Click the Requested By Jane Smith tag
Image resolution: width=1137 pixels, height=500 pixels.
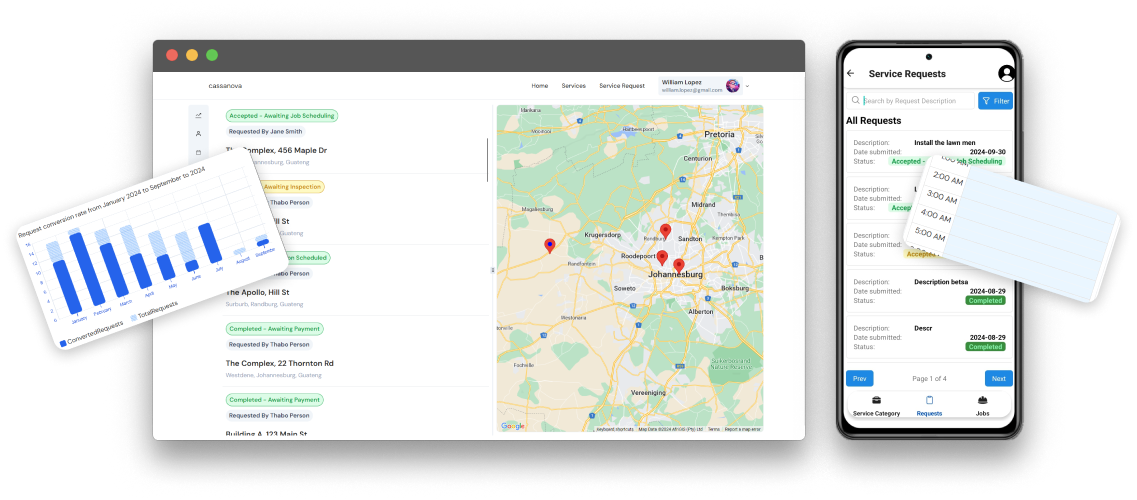(265, 132)
